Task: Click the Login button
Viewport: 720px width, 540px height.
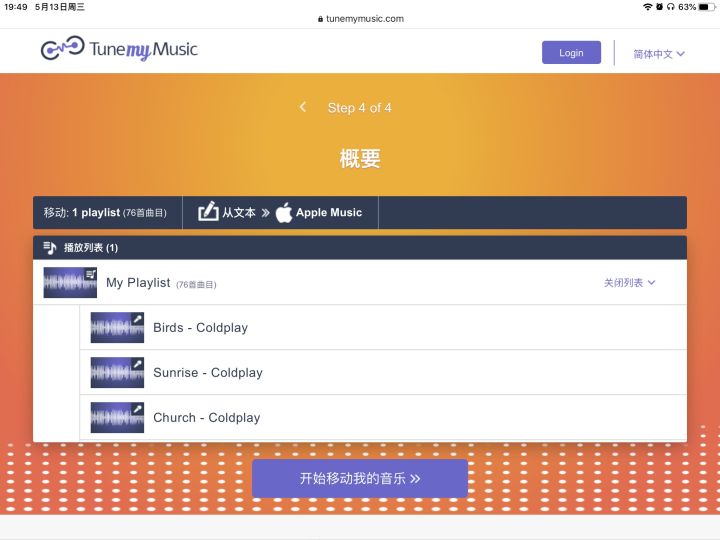Action: coord(571,53)
